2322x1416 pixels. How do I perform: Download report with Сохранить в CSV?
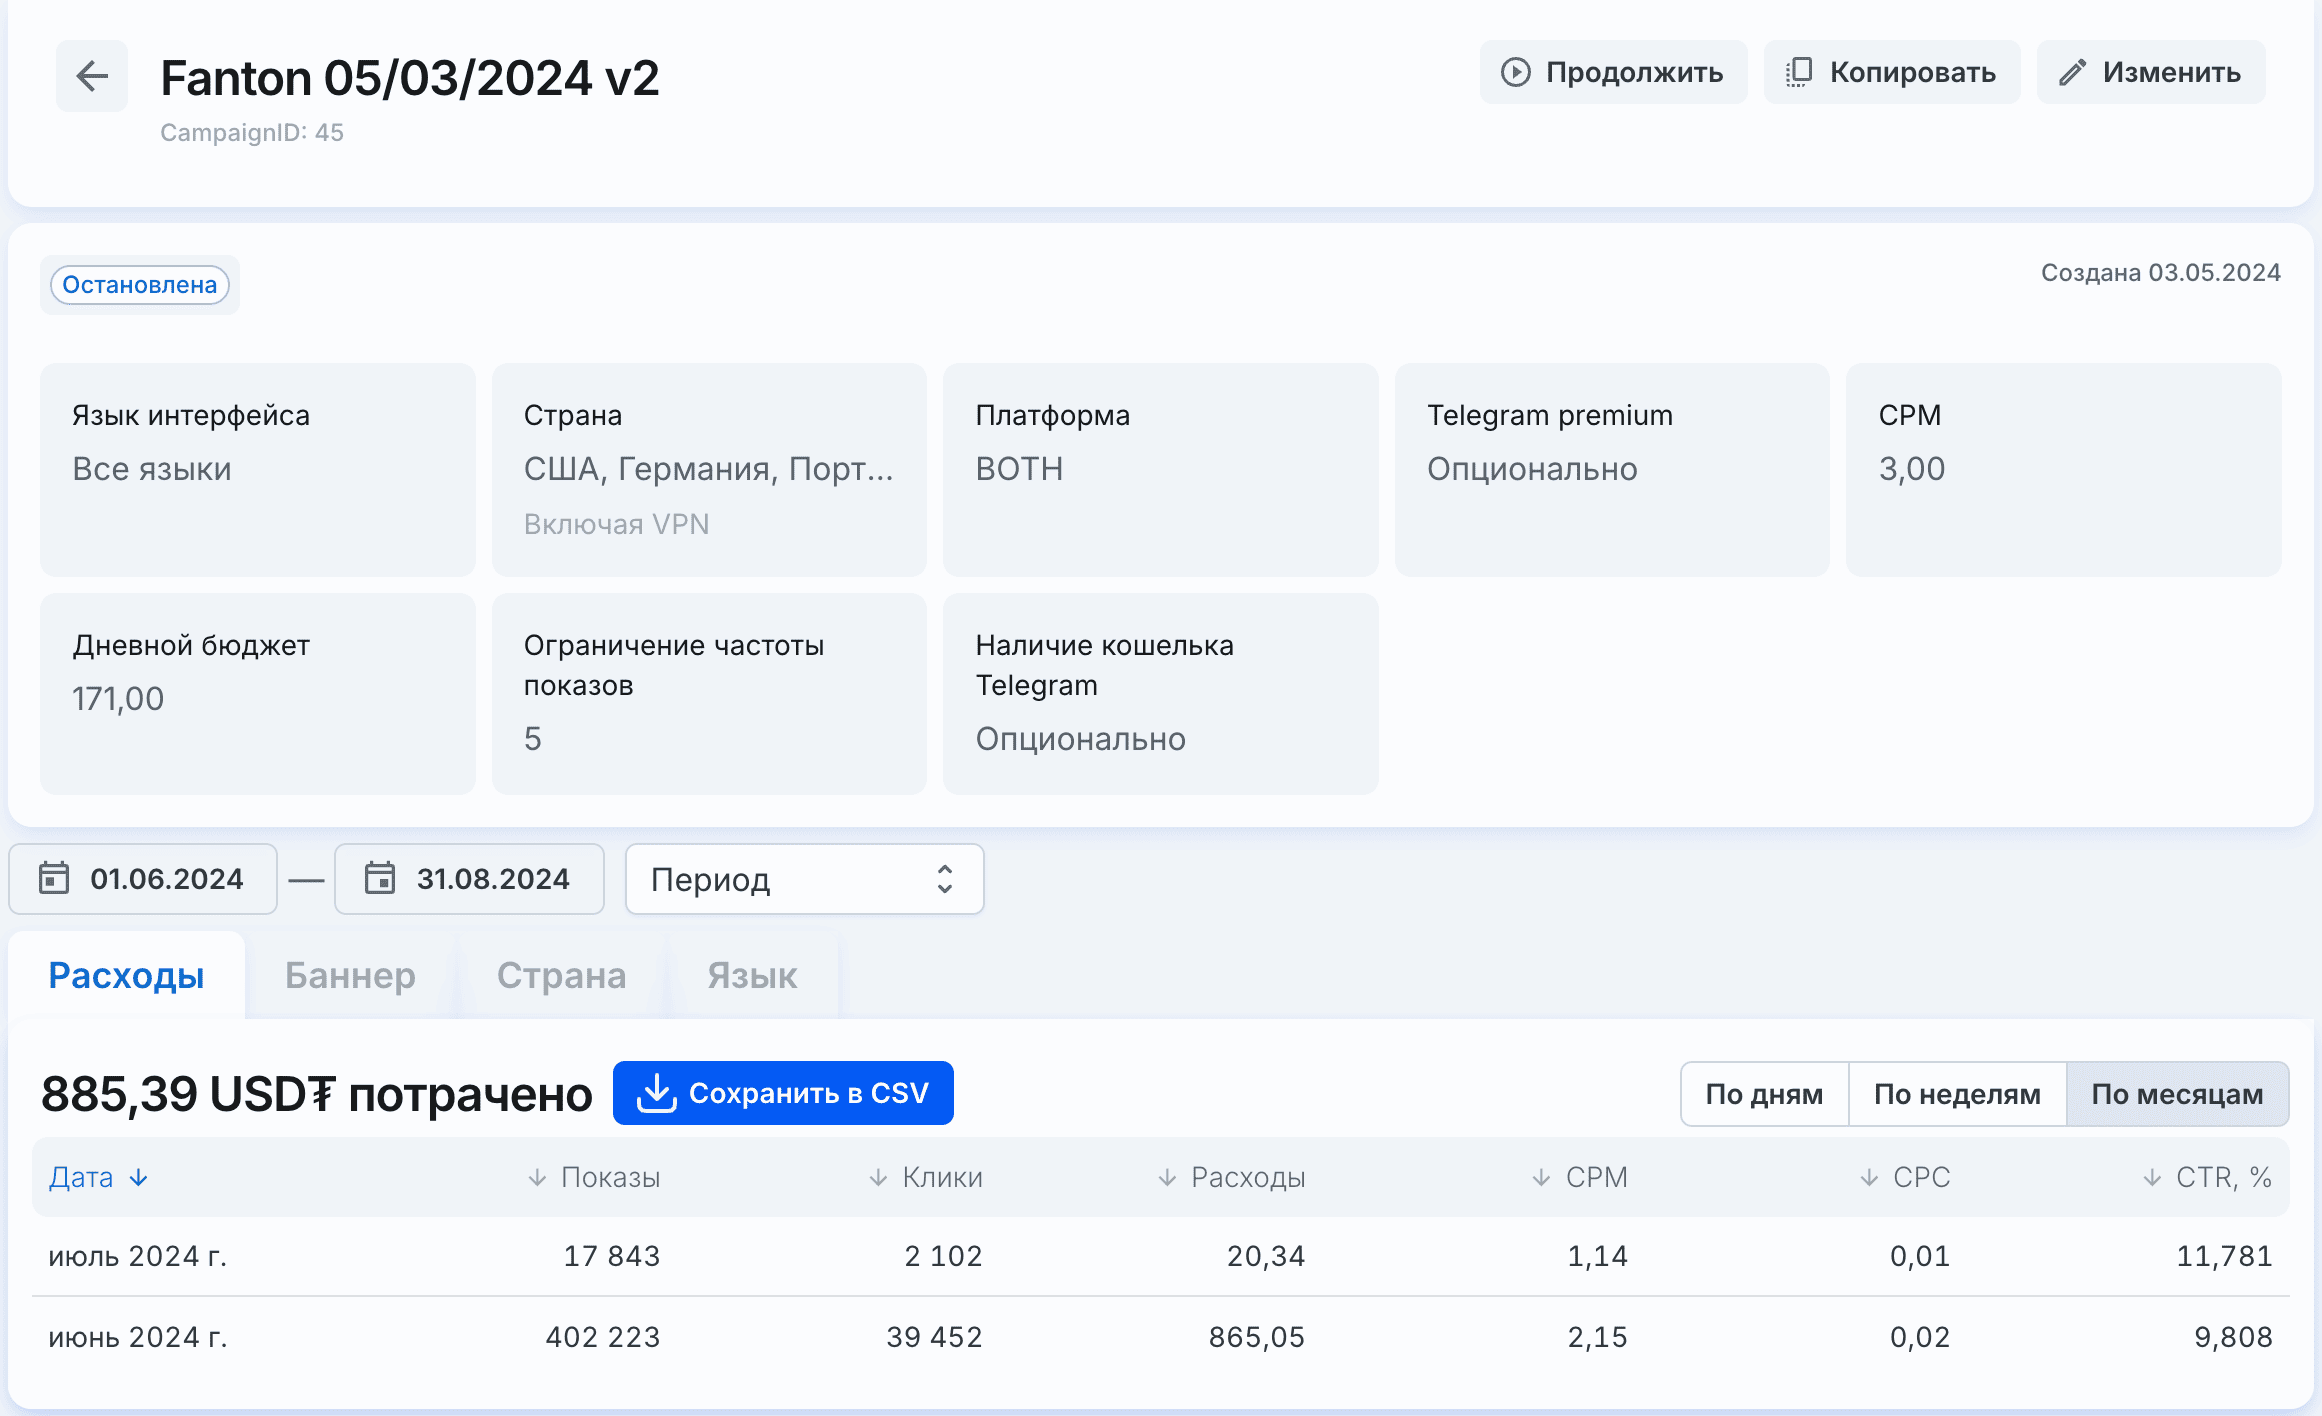click(783, 1093)
